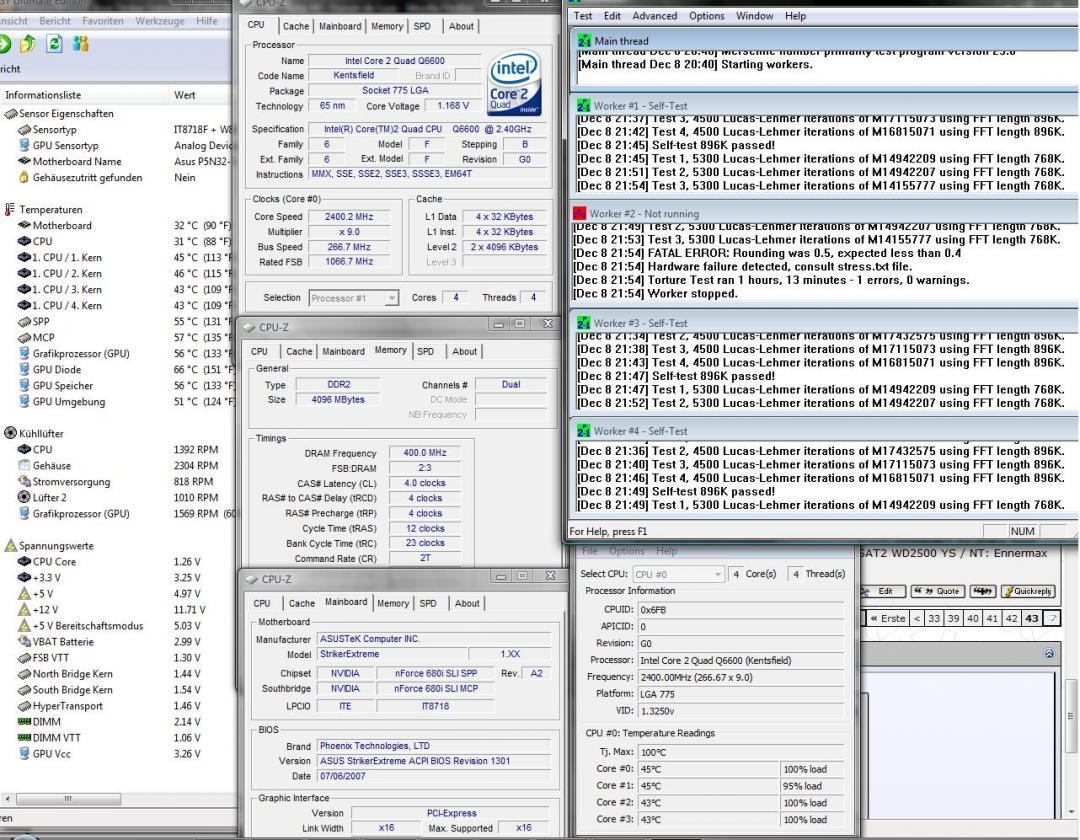Screen dimensions: 1080x840
Task: Click the +5 V Bereitschaftsmodus warning icon
Action: pyautogui.click(x=24, y=626)
